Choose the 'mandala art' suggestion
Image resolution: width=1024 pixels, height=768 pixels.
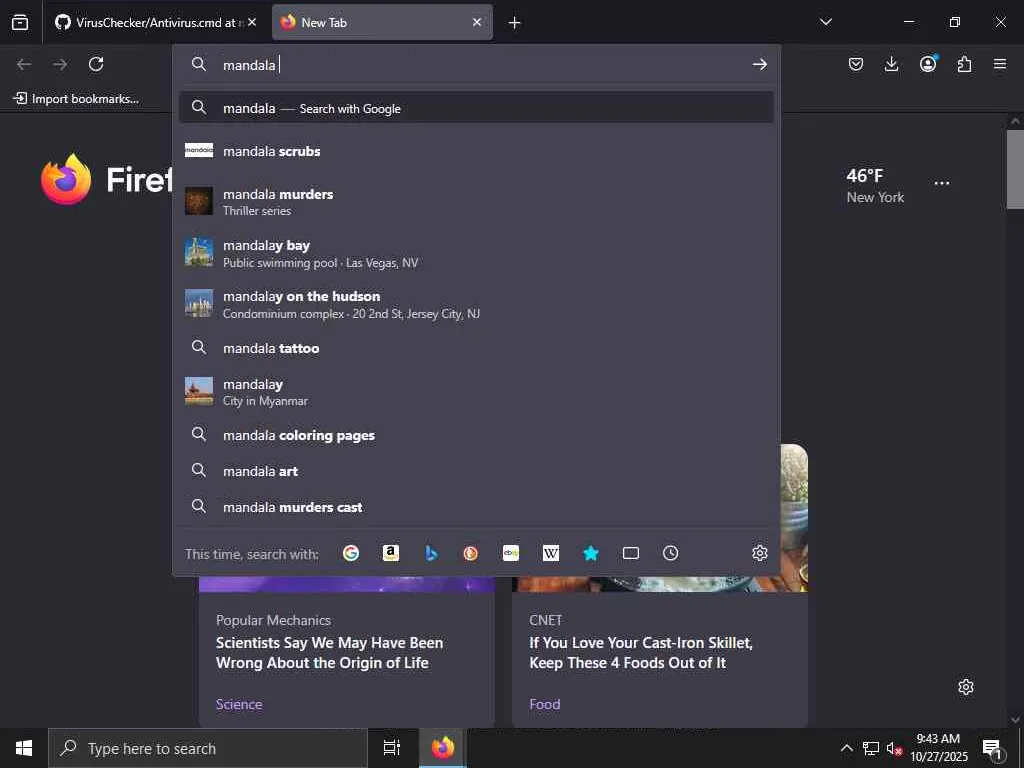476,471
